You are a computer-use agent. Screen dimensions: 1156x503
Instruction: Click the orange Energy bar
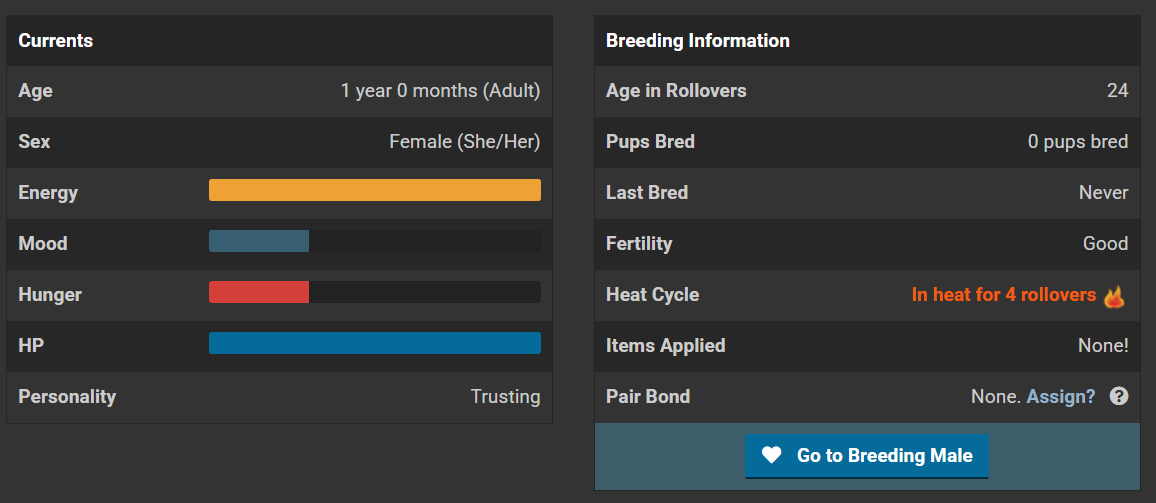coord(375,190)
